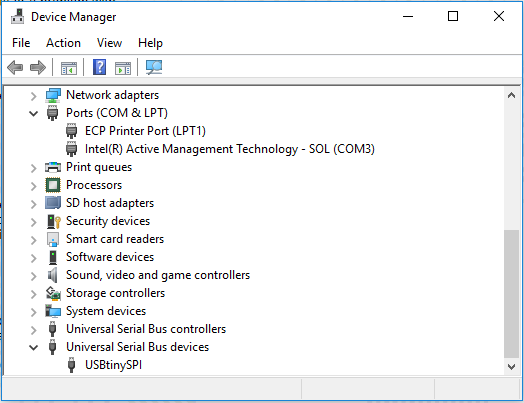Viewport: 524px width, 403px height.
Task: Click the vertical scrollbar thumb
Action: pyautogui.click(x=511, y=294)
